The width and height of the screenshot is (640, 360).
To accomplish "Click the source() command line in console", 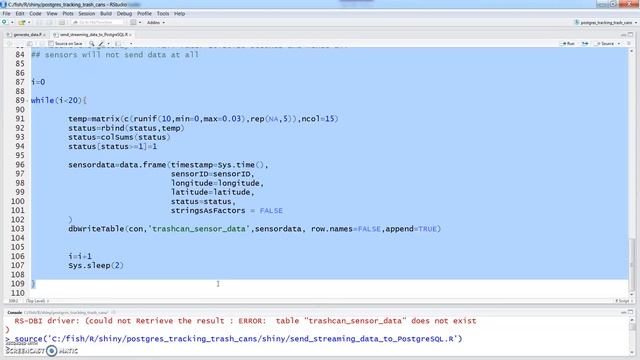I will coord(238,339).
